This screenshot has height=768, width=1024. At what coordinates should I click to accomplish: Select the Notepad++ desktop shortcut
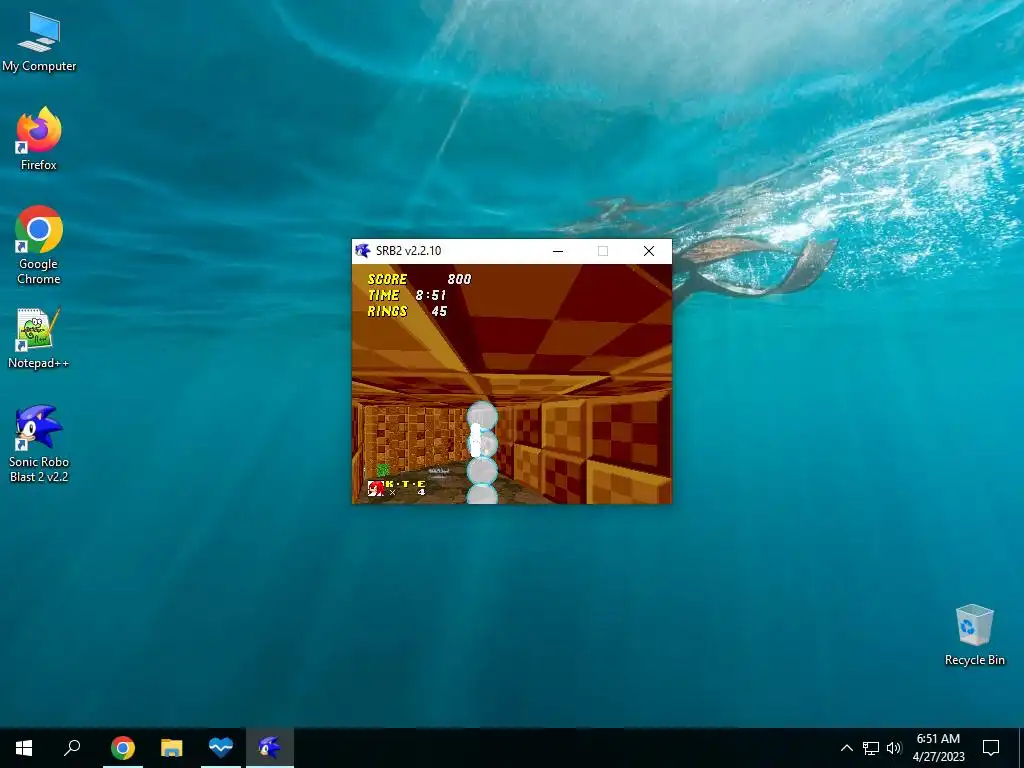click(x=39, y=339)
